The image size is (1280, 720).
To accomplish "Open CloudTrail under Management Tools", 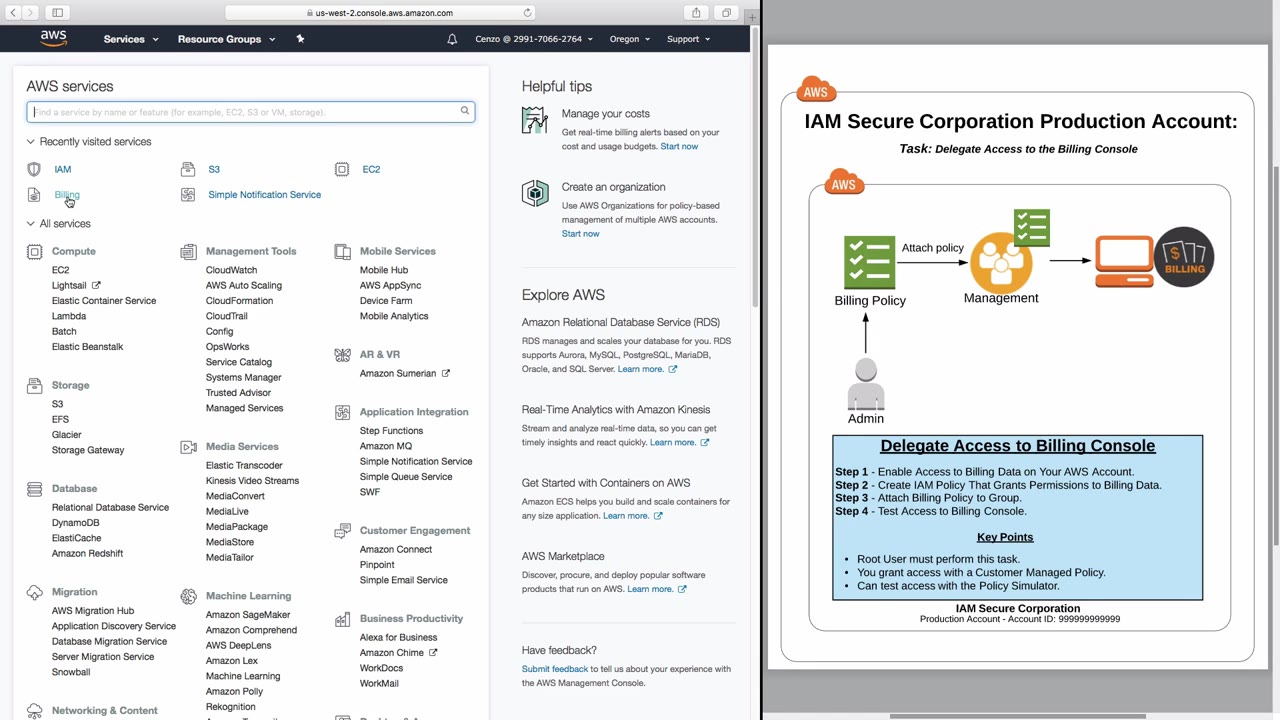I will coord(227,316).
